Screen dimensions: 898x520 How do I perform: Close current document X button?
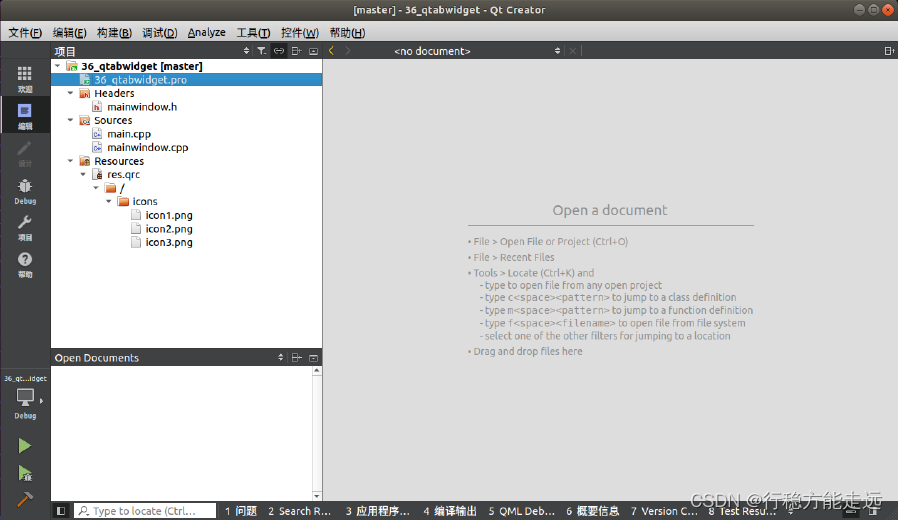[572, 51]
